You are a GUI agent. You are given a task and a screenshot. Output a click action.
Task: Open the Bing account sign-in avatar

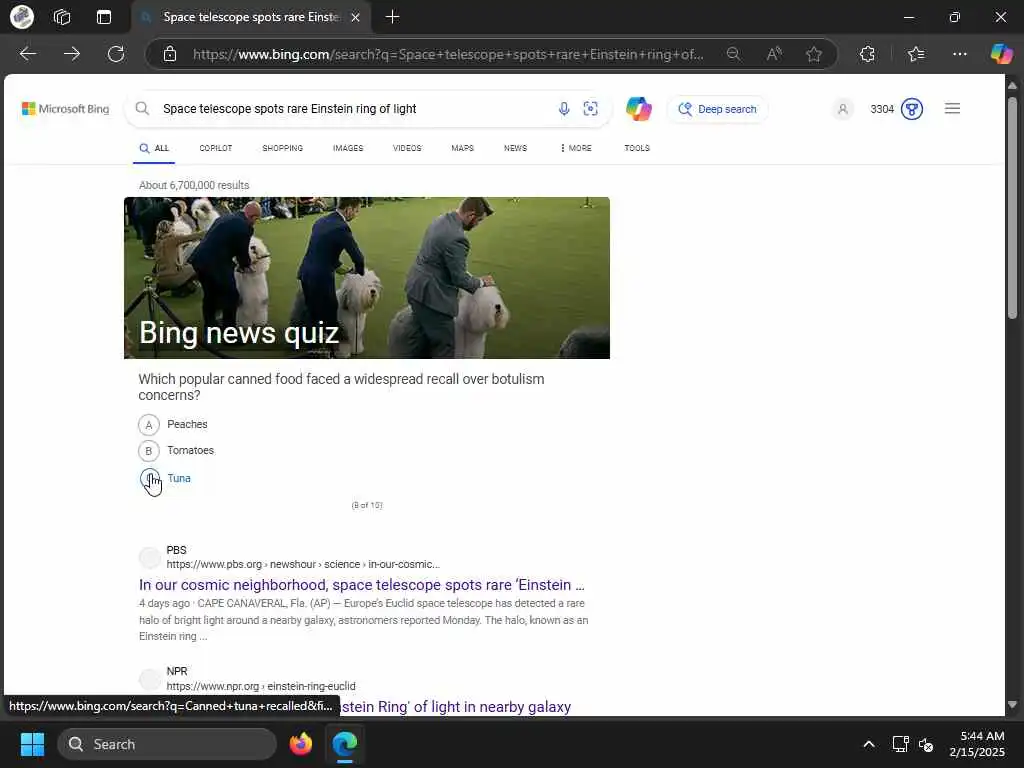[x=843, y=109]
